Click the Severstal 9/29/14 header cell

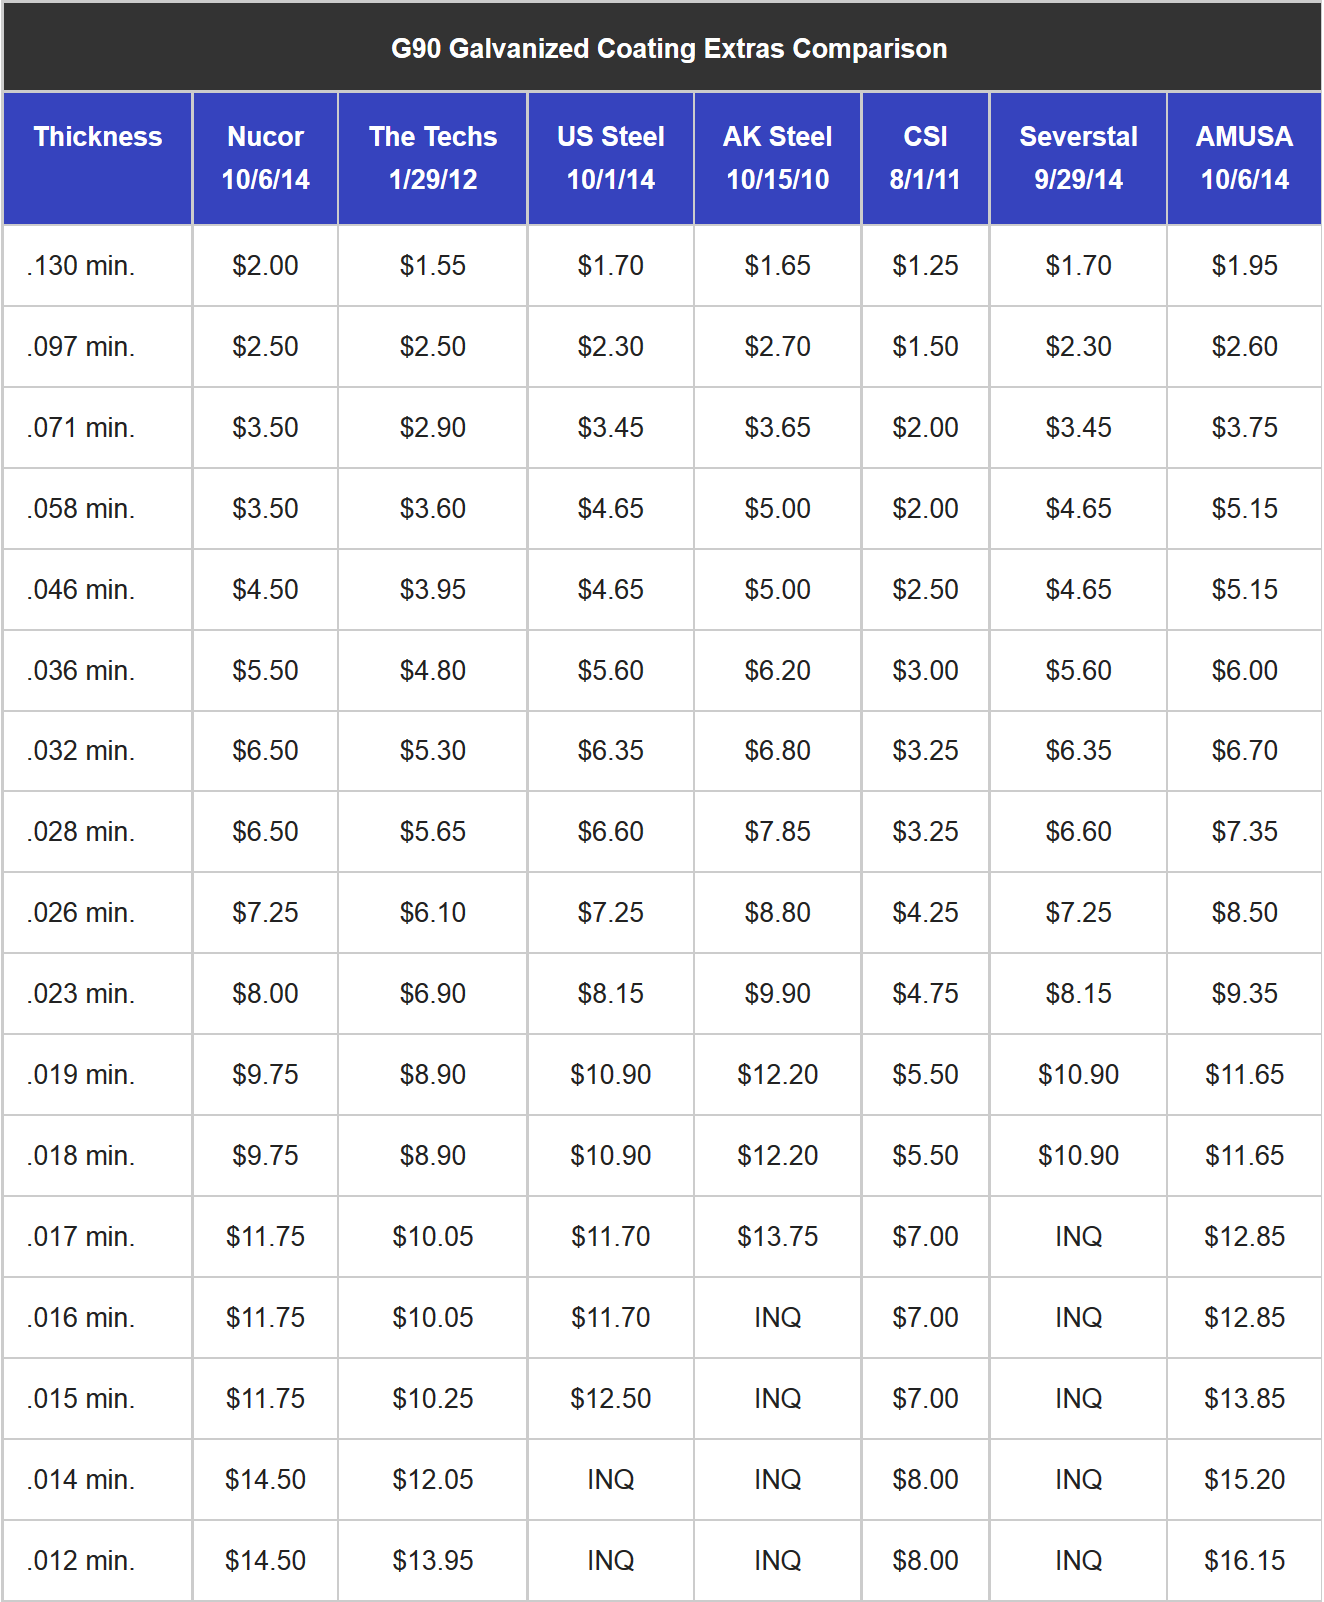click(x=1078, y=158)
